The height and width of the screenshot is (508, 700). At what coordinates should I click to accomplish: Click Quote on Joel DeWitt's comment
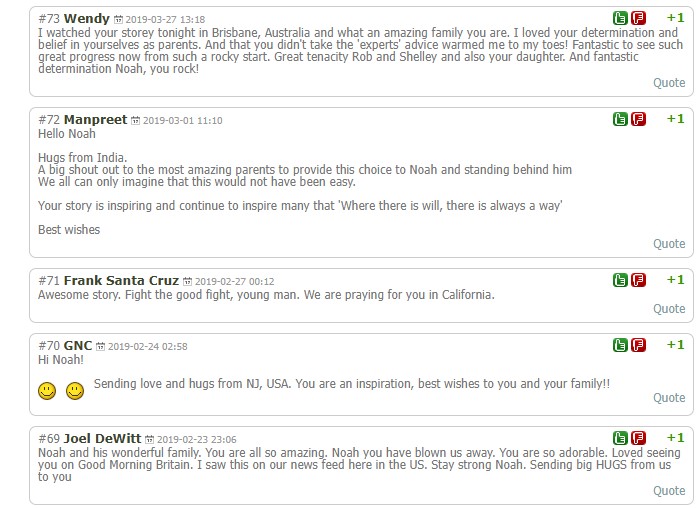(669, 491)
